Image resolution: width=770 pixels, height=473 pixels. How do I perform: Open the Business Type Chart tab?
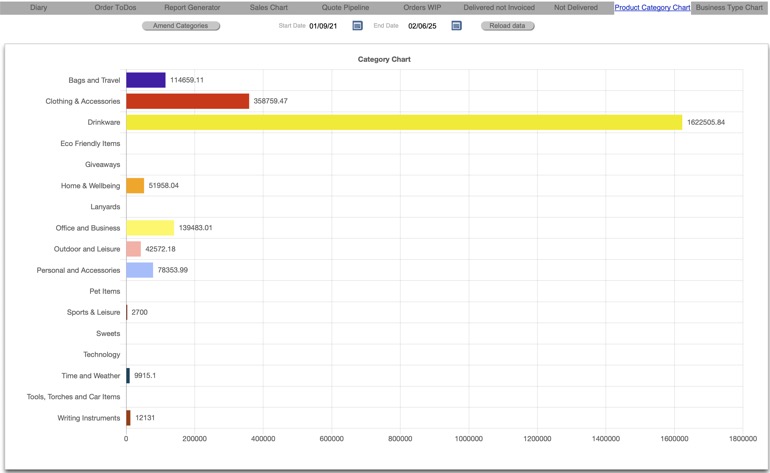pyautogui.click(x=729, y=7)
